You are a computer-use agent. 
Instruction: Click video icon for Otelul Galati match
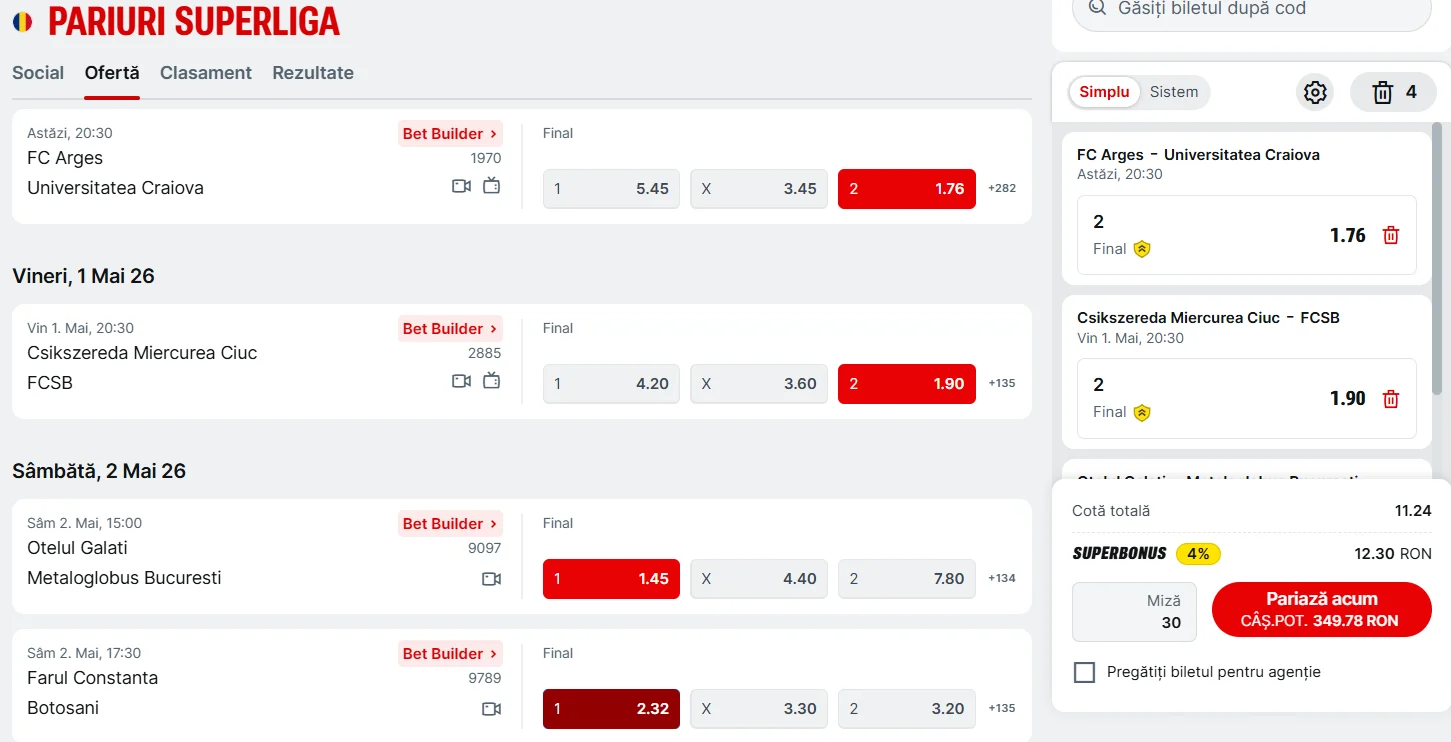coord(491,578)
